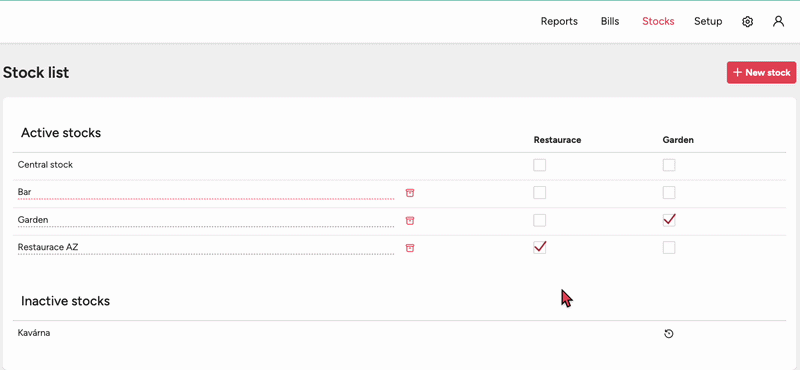Check Garden box for Central stock
The image size is (800, 370).
[669, 165]
